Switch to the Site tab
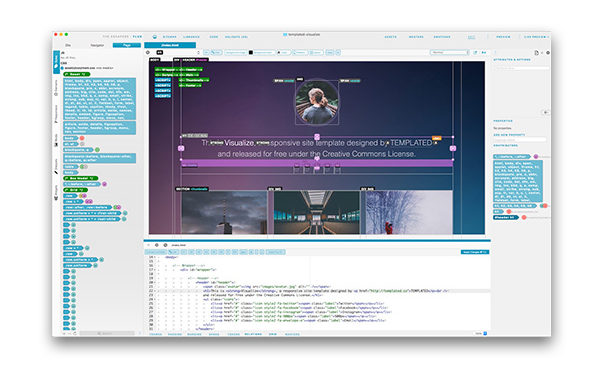The height and width of the screenshot is (371, 606). (x=68, y=45)
